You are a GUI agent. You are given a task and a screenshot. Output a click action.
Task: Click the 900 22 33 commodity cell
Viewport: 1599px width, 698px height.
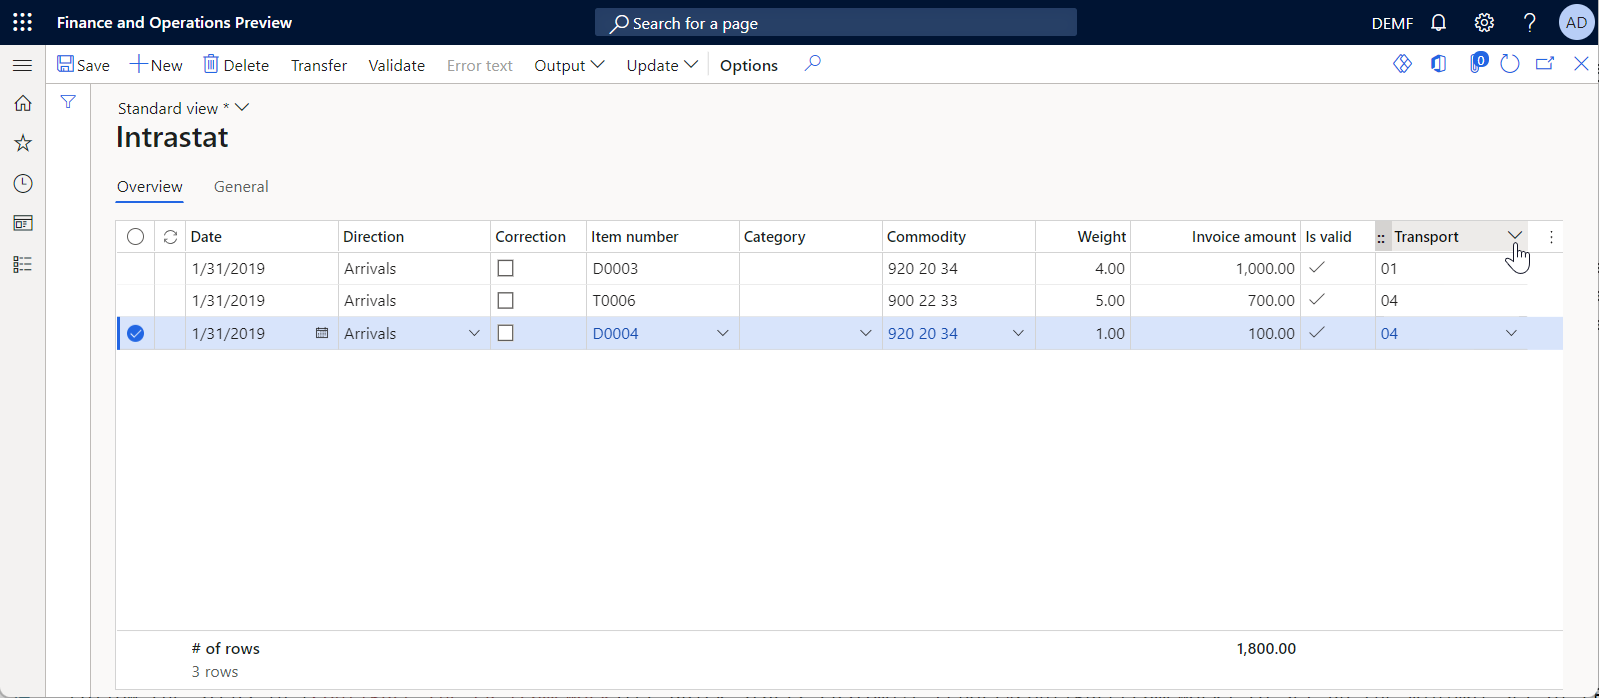click(x=958, y=300)
